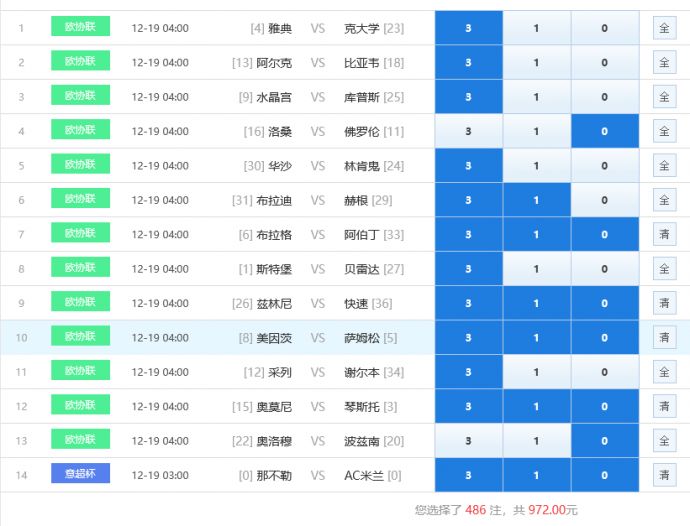
Task: Deselect the 0 option in 布拉格 vs 阿伯丁 row
Action: click(604, 235)
